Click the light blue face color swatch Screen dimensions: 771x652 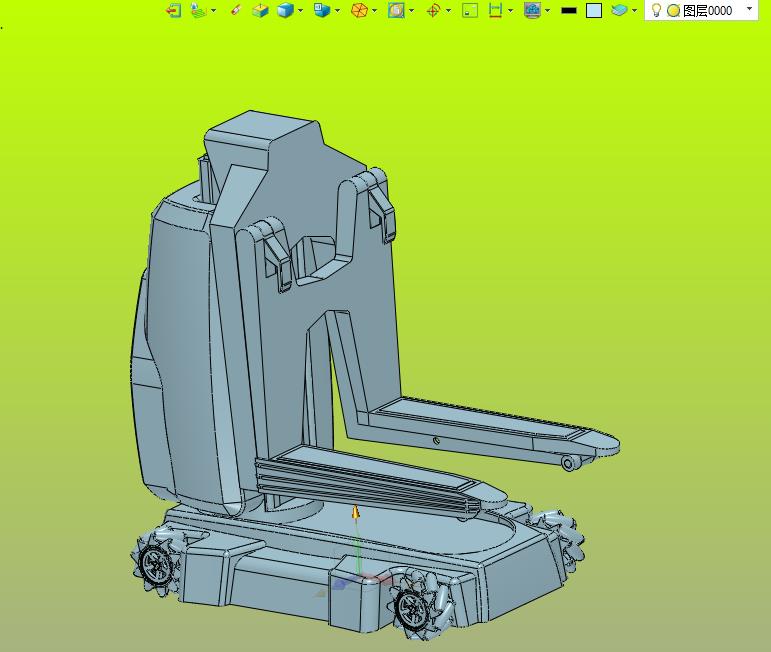point(594,10)
